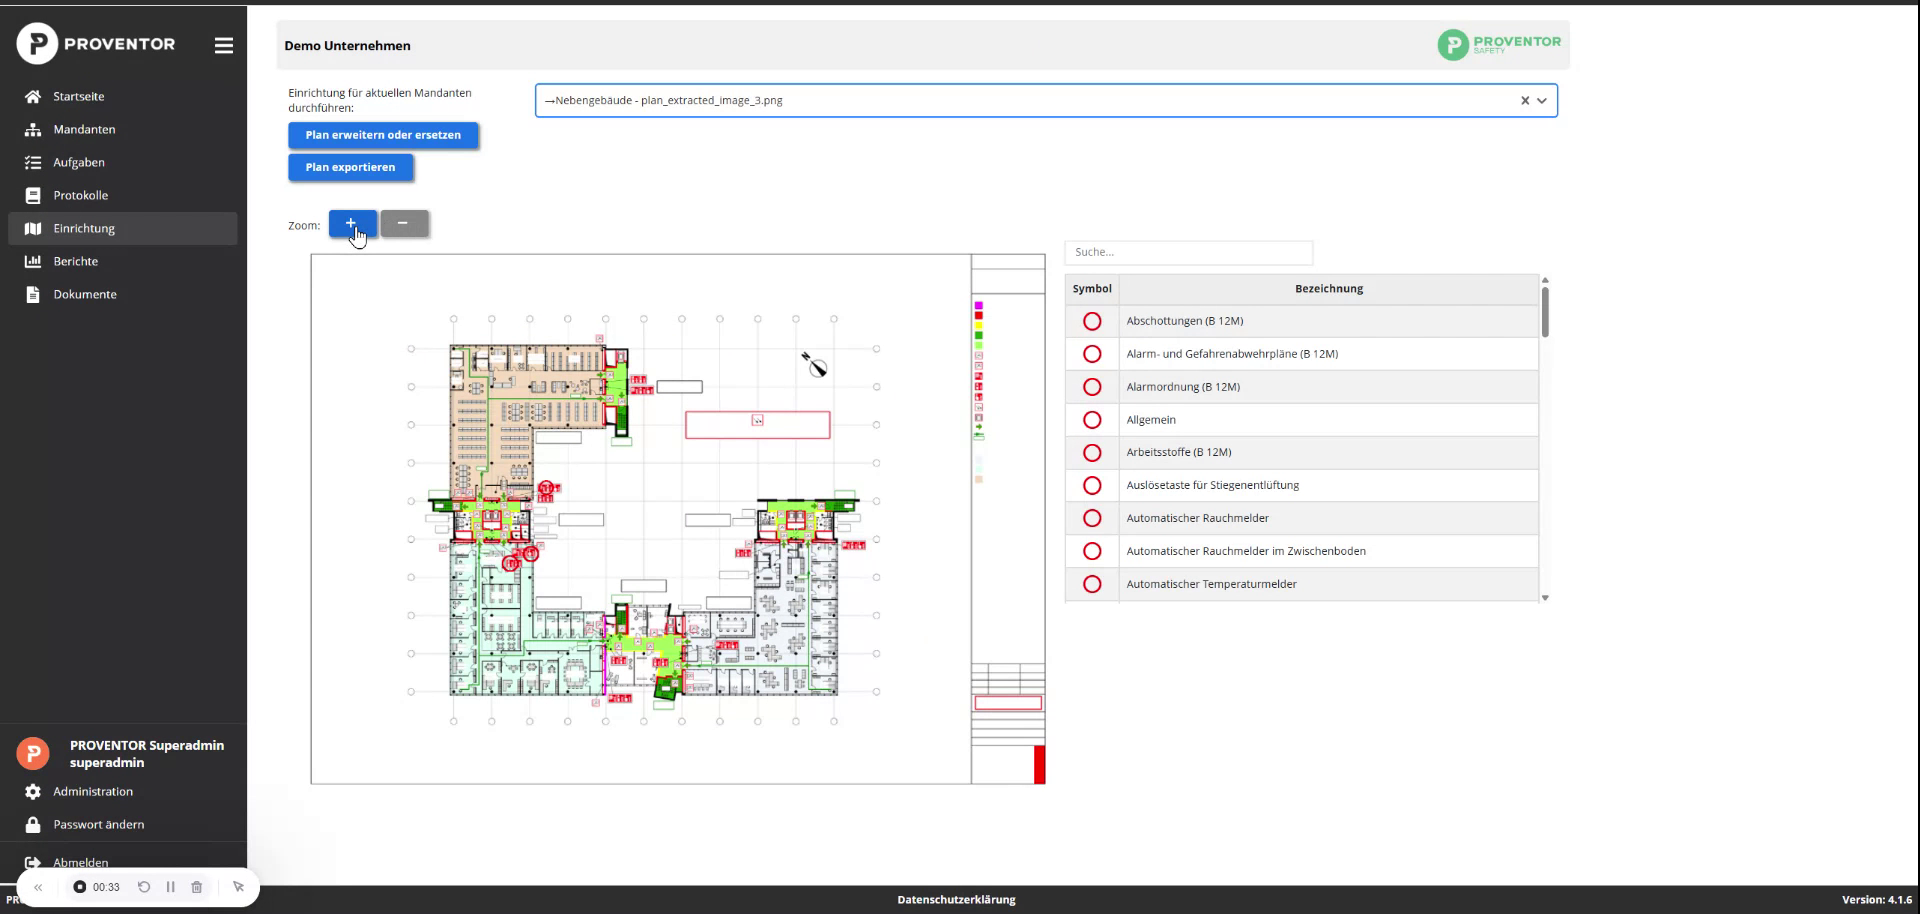Open Administration via the gear icon

(x=33, y=791)
